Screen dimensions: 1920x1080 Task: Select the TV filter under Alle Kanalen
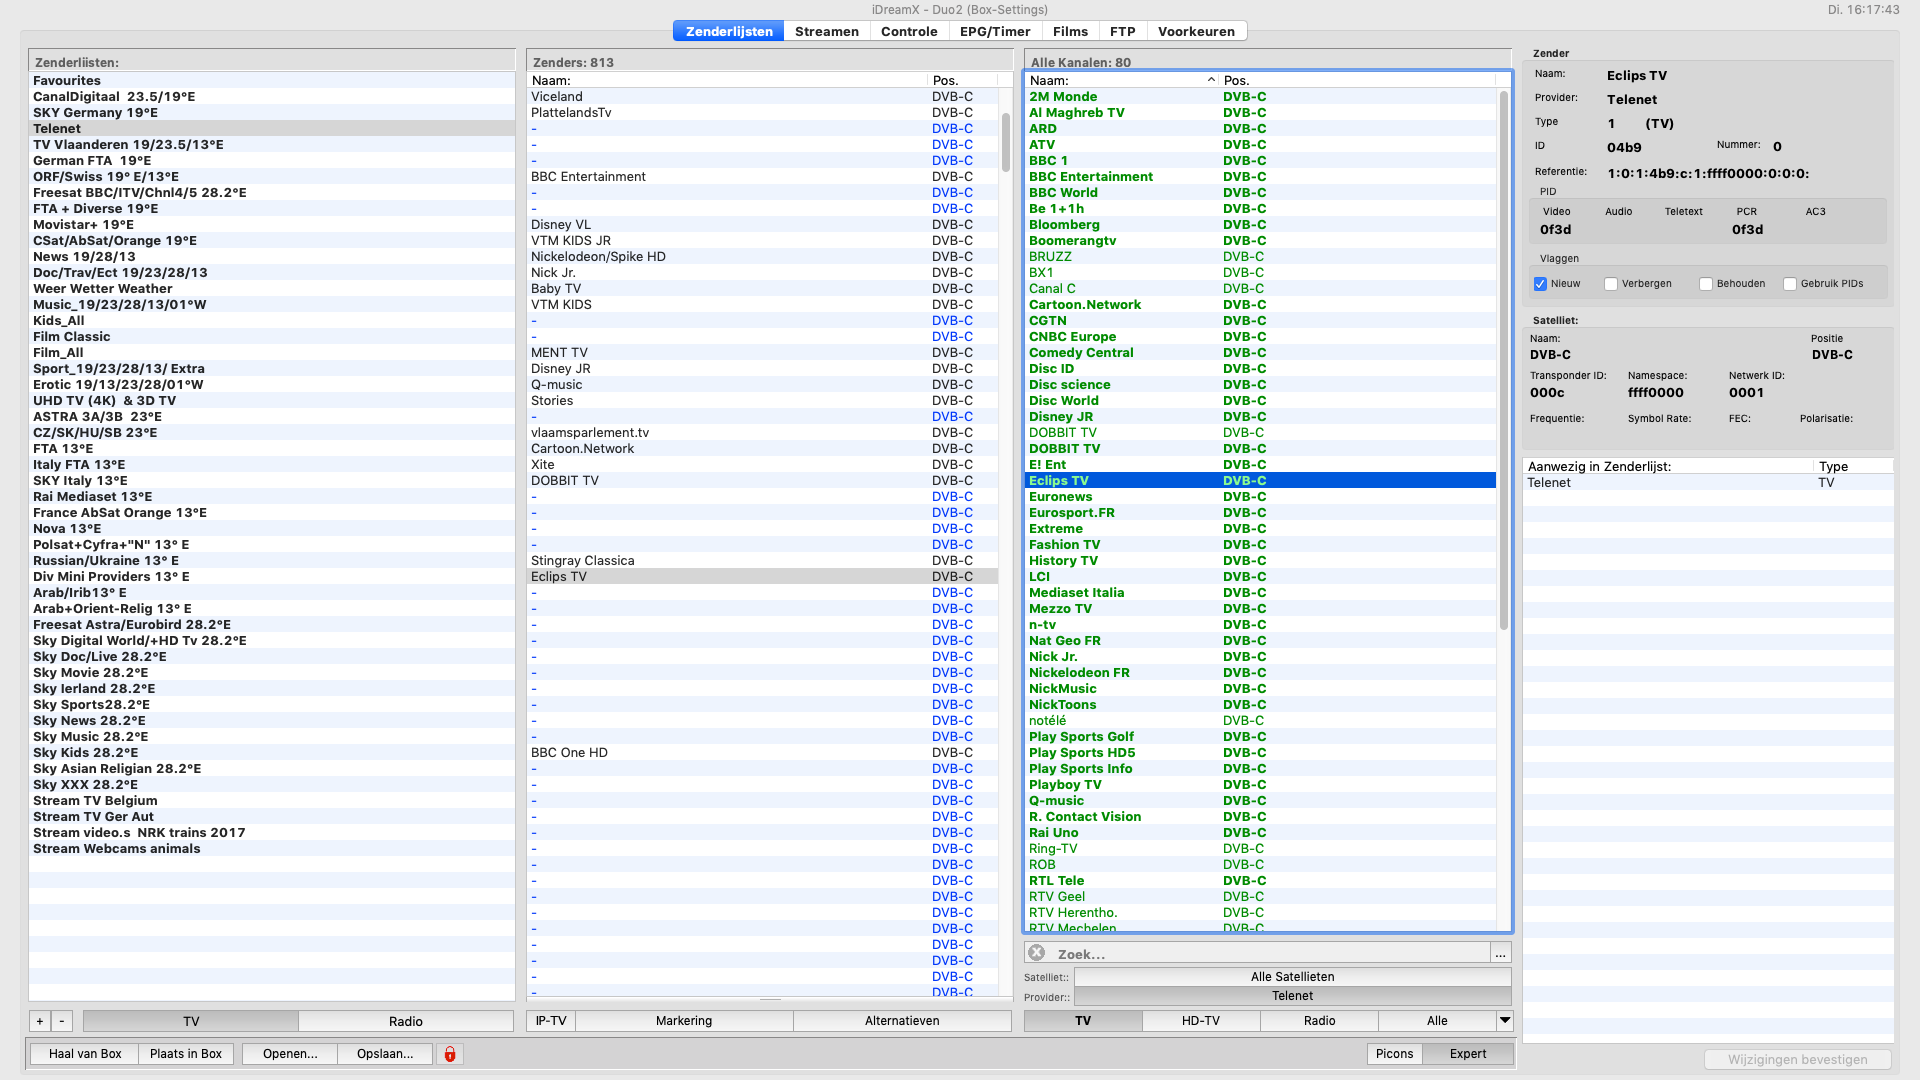coord(1083,1021)
